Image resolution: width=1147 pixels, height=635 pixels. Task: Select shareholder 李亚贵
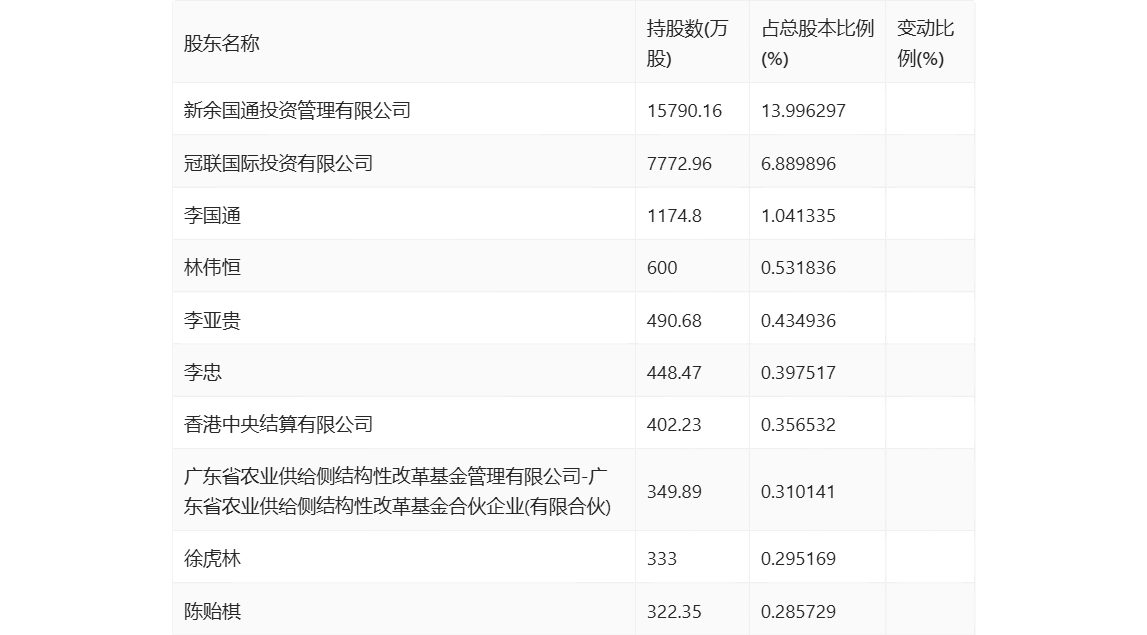point(212,320)
